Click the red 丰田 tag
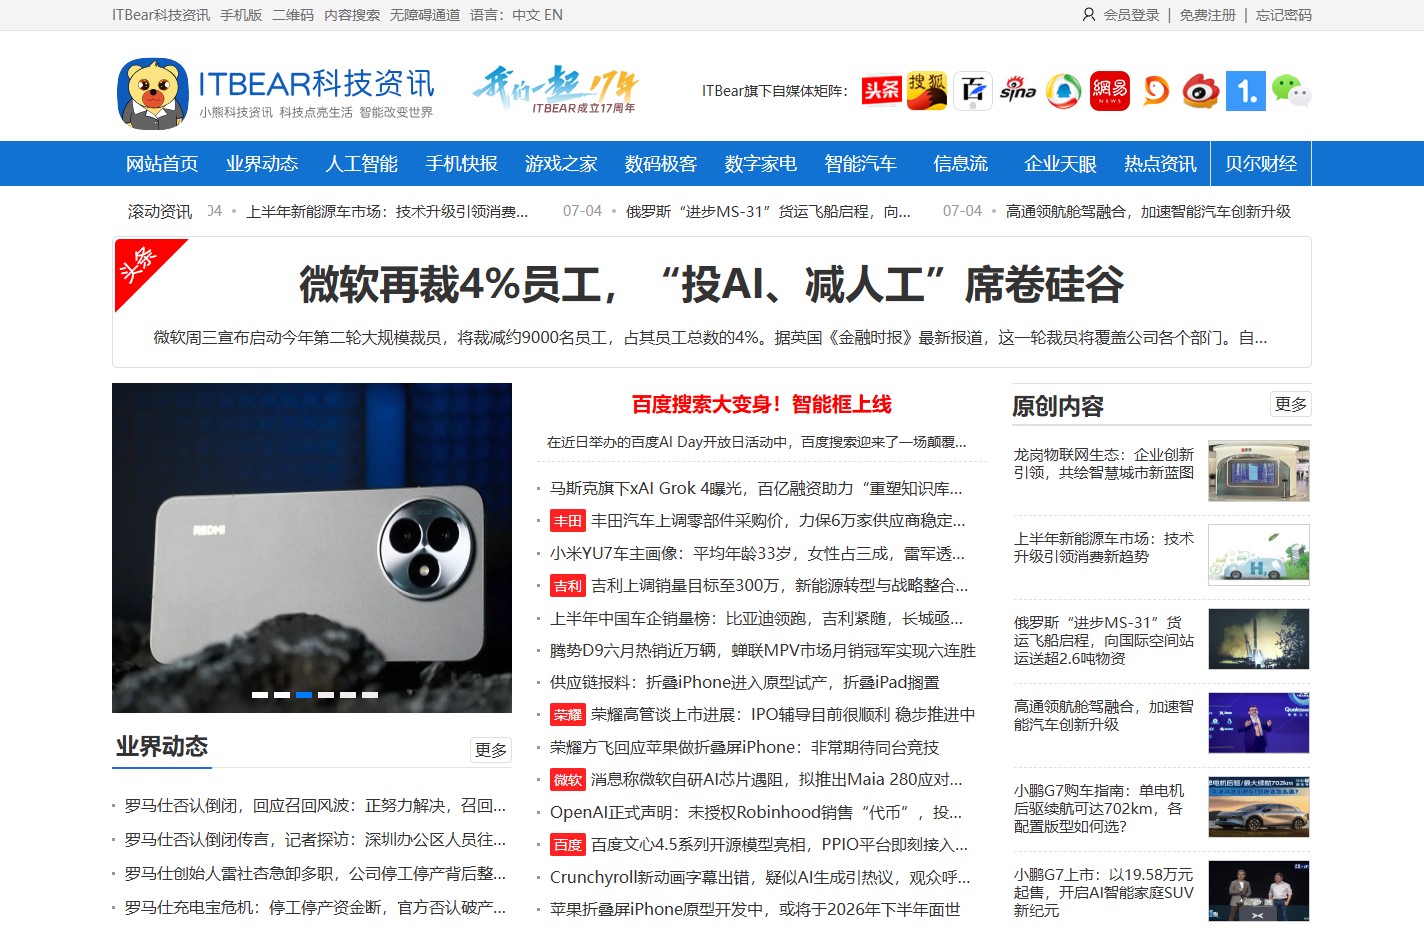 point(567,521)
